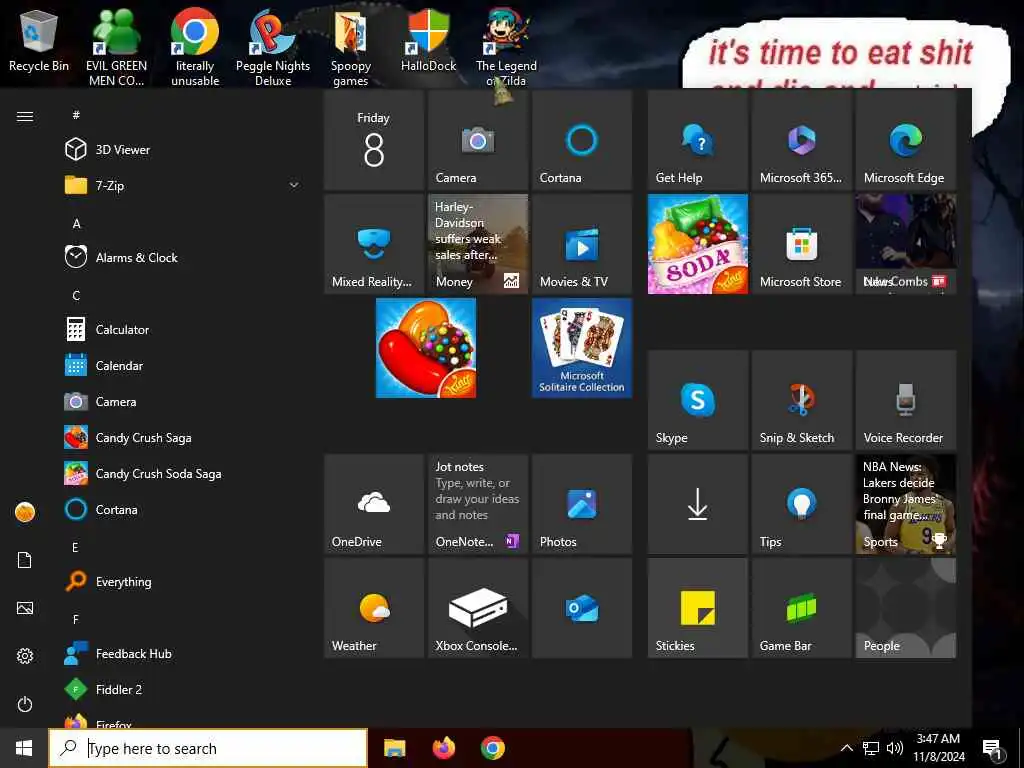Launch Firefox from the taskbar
Viewport: 1024px width, 768px height.
pos(444,748)
